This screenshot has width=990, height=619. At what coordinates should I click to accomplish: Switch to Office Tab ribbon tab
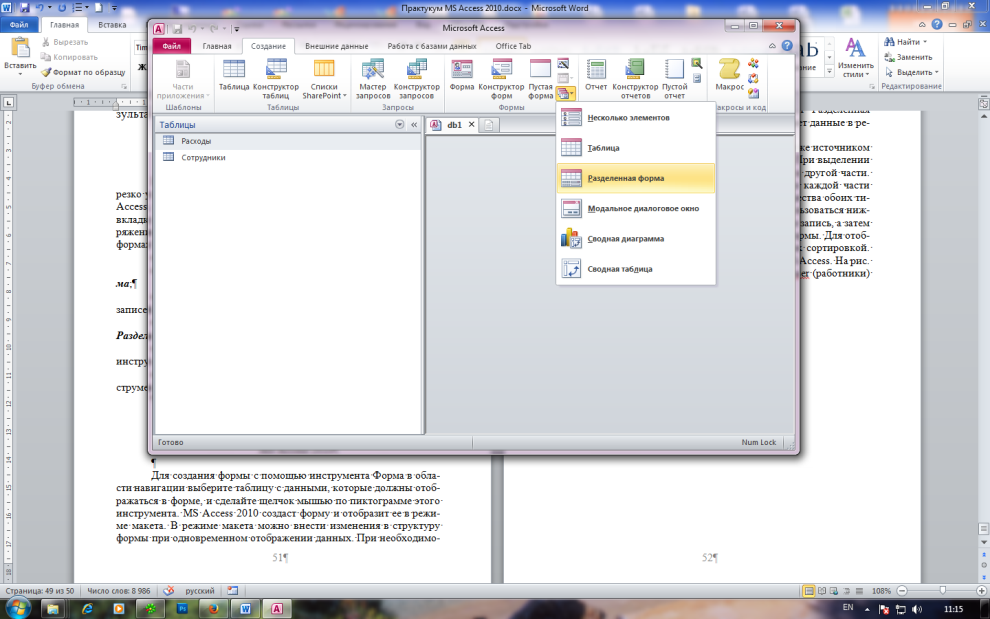[x=513, y=46]
